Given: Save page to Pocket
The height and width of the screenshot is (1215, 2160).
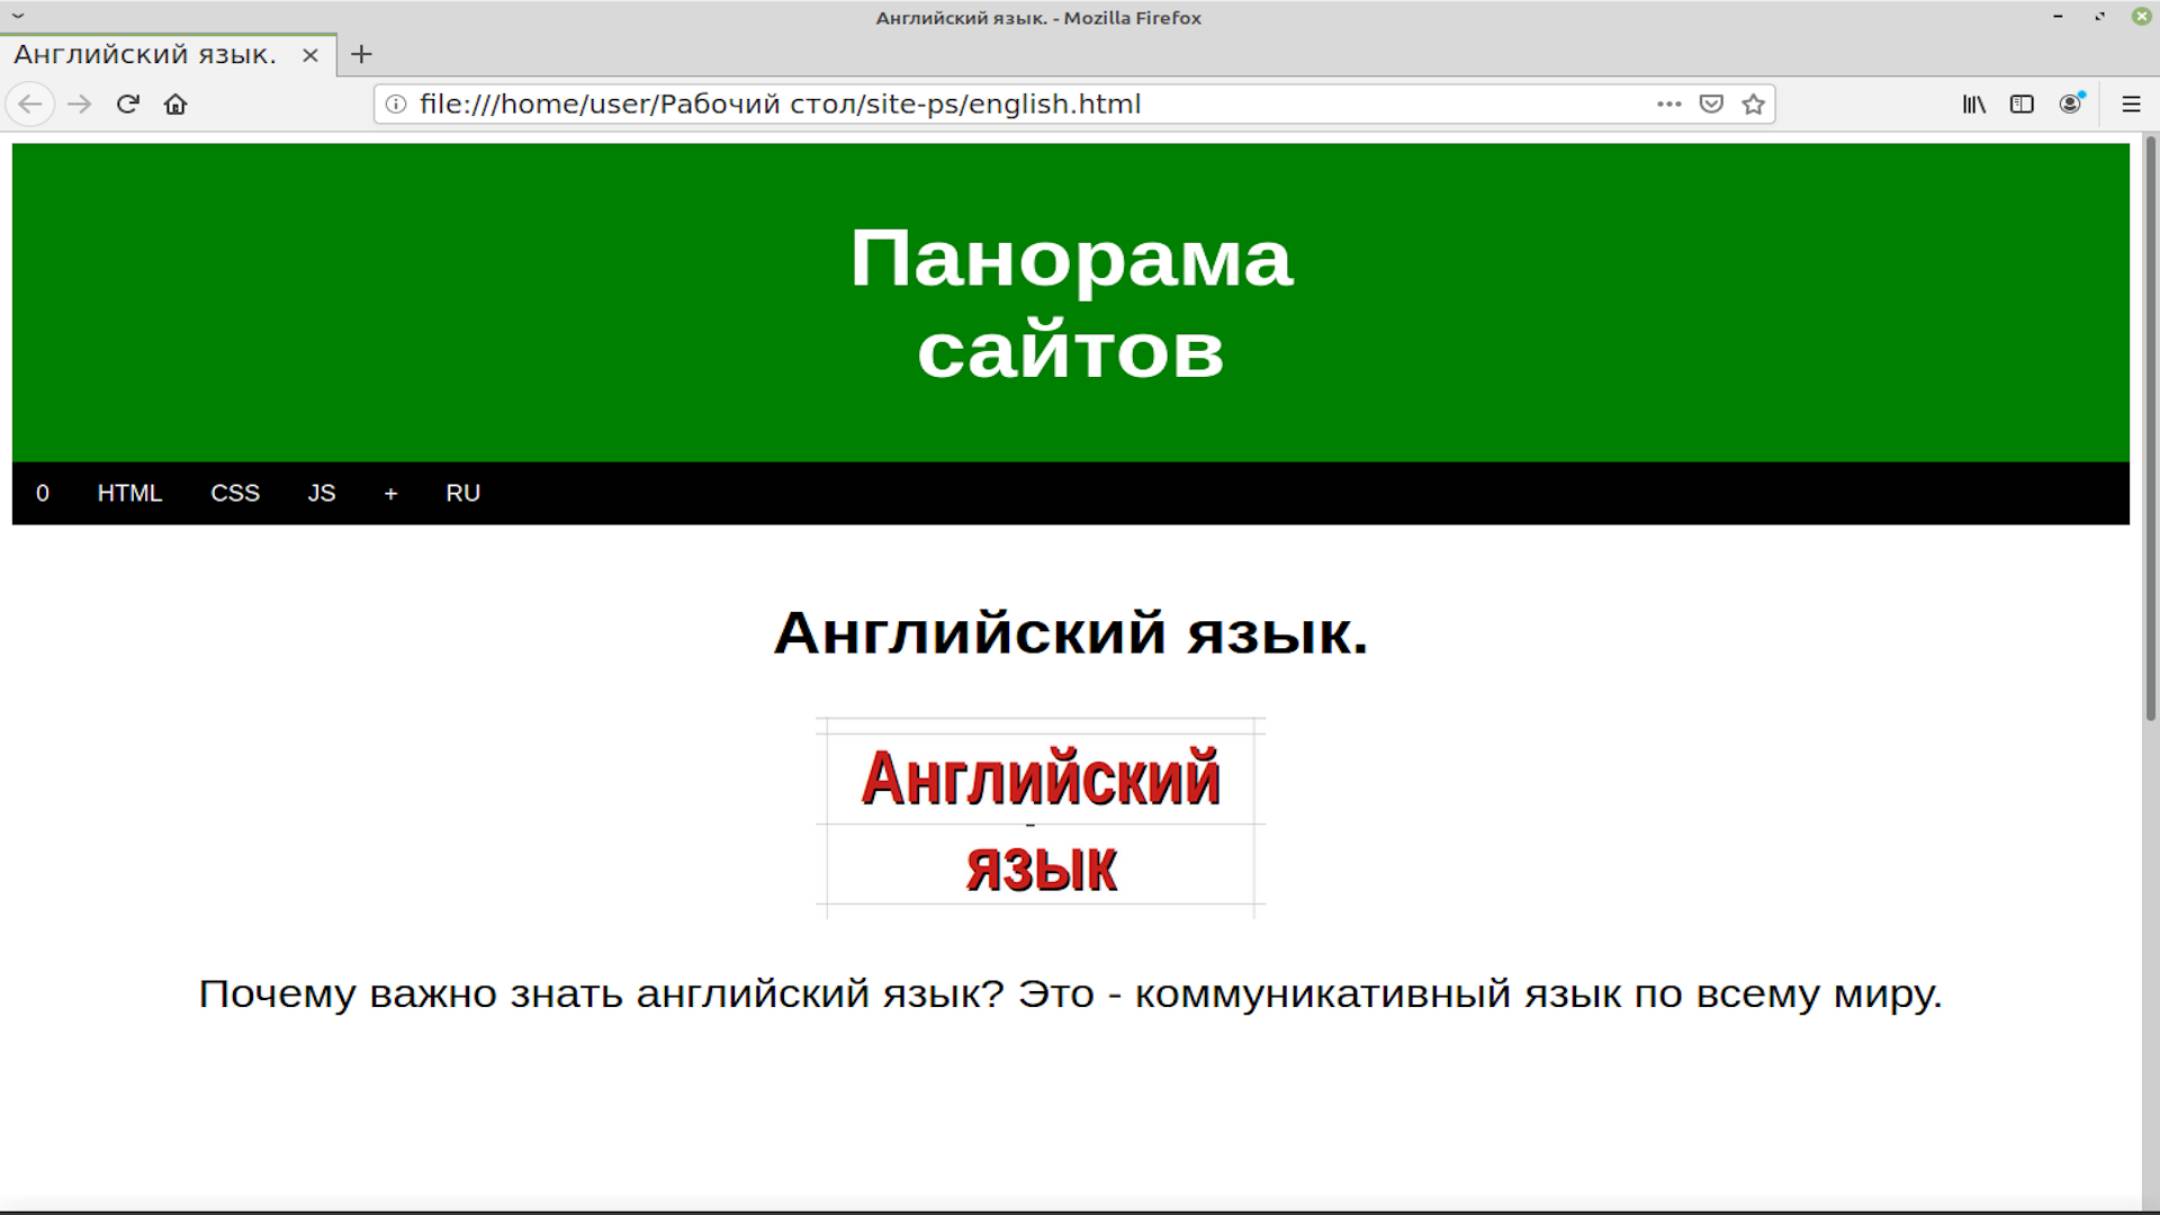Looking at the screenshot, I should pyautogui.click(x=1711, y=104).
